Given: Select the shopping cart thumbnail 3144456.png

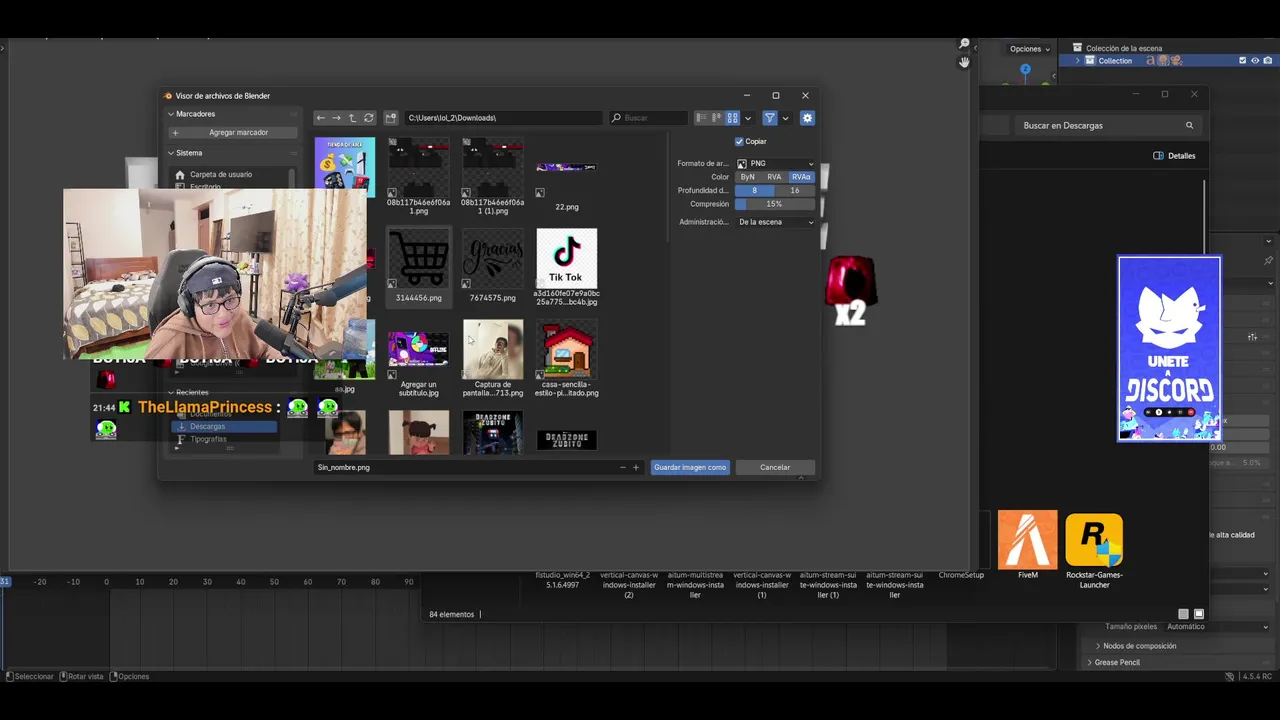Looking at the screenshot, I should (419, 266).
